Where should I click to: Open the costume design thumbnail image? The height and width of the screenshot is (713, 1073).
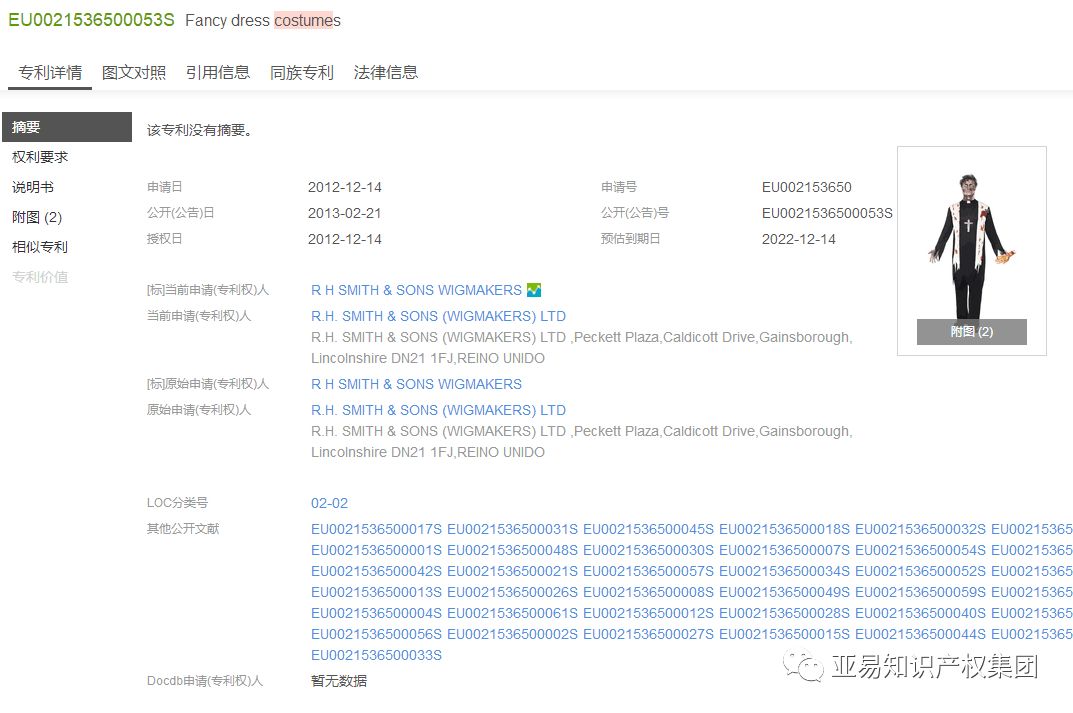(968, 245)
